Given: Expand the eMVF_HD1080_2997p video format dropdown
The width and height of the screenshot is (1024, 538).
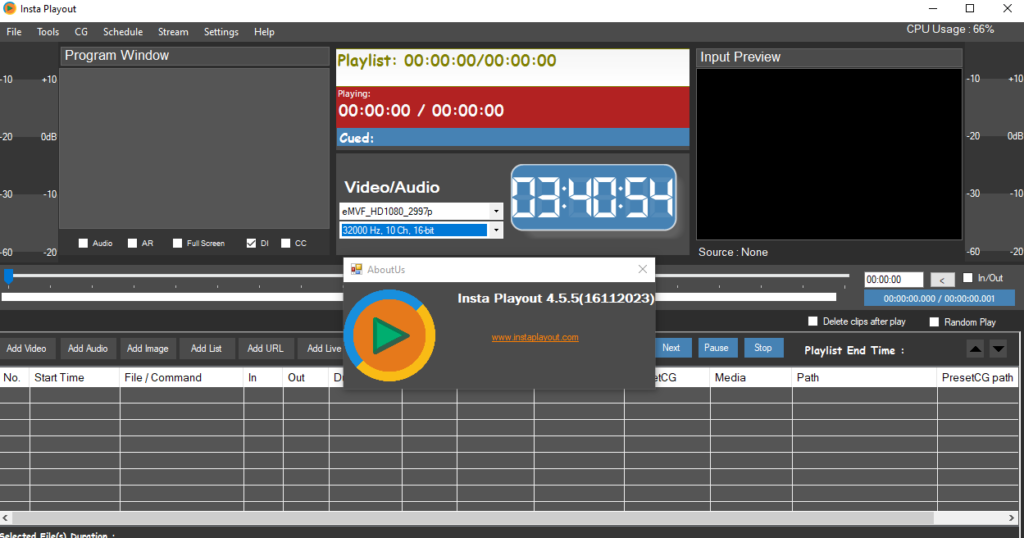Looking at the screenshot, I should (496, 211).
